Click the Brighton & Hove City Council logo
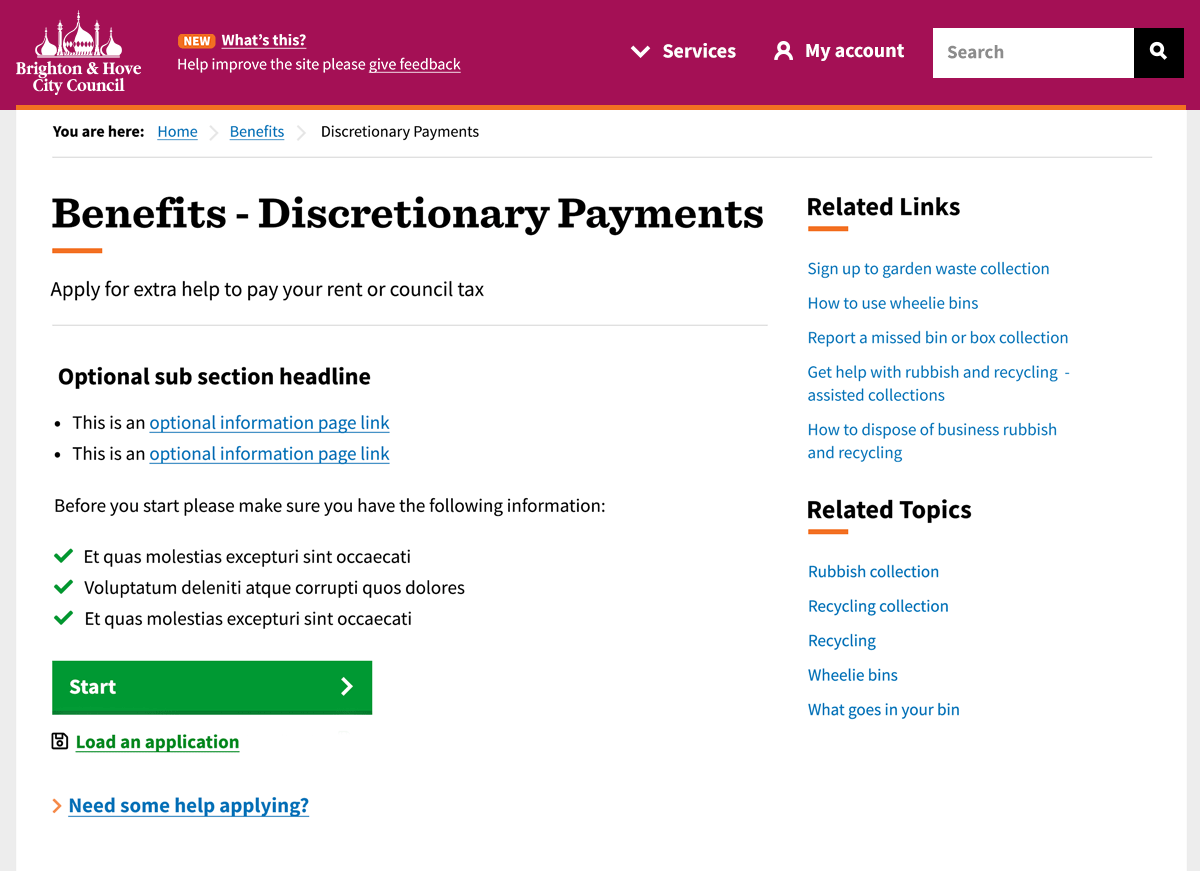 78,53
